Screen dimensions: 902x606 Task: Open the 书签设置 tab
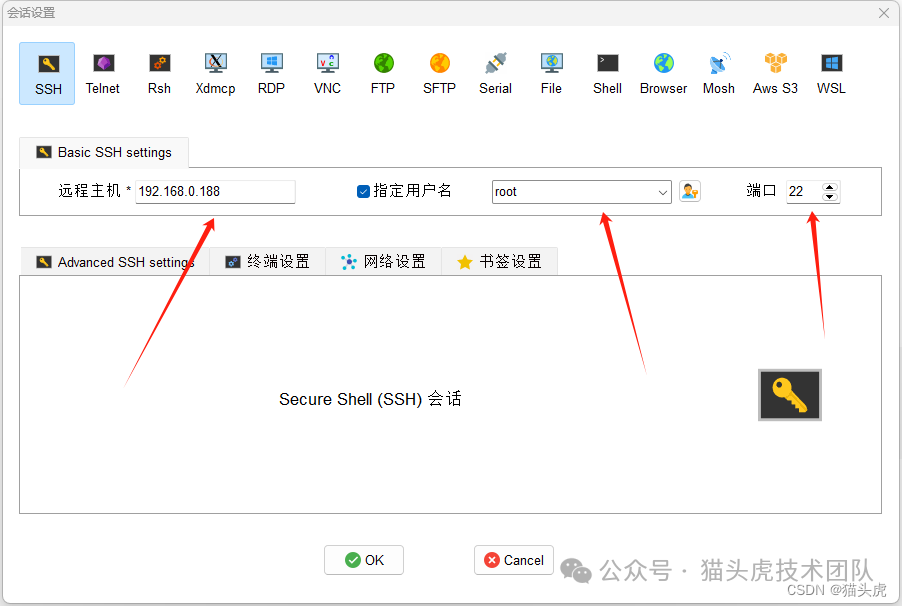pos(499,262)
